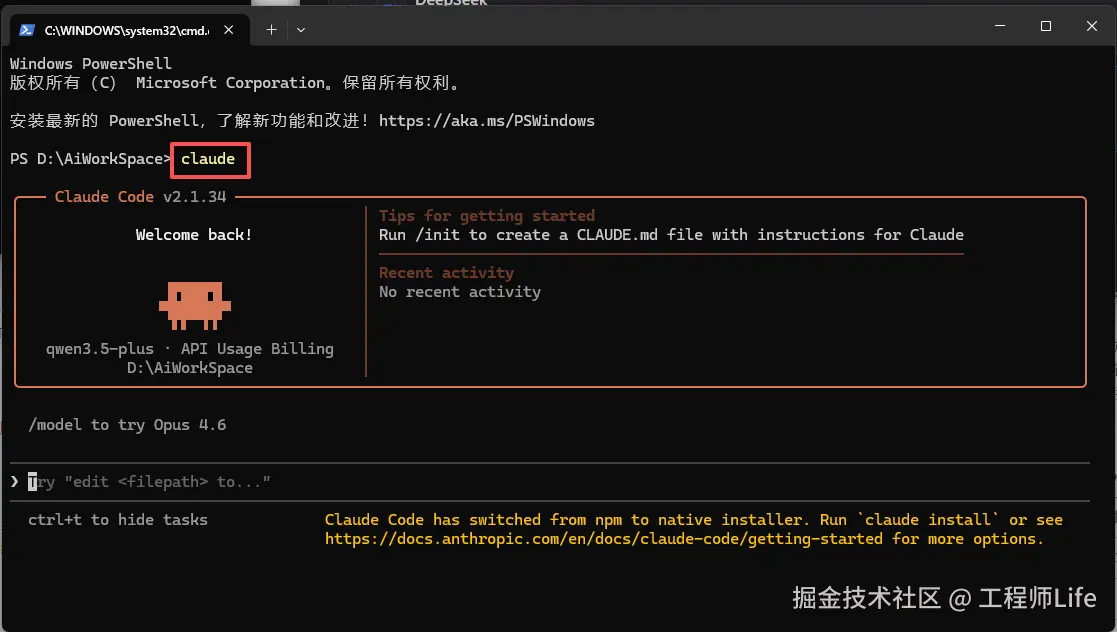Click the Microsoft Corporation copyright line
Screen dimensions: 1117x632
pyautogui.click(x=235, y=83)
